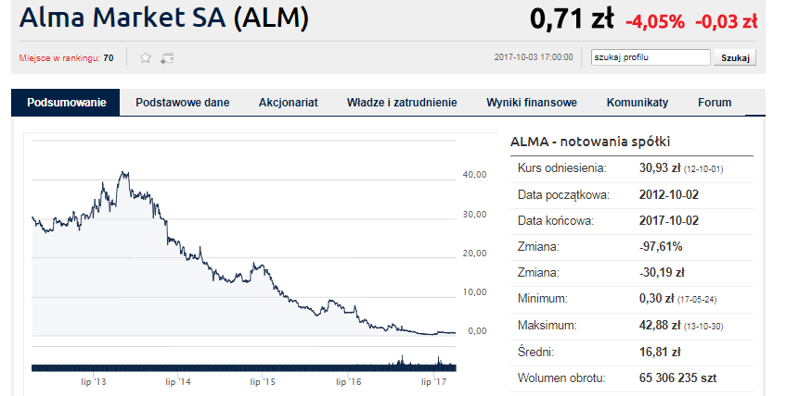786x396 pixels.
Task: Focus the szukaj profilu search field
Action: [x=651, y=57]
